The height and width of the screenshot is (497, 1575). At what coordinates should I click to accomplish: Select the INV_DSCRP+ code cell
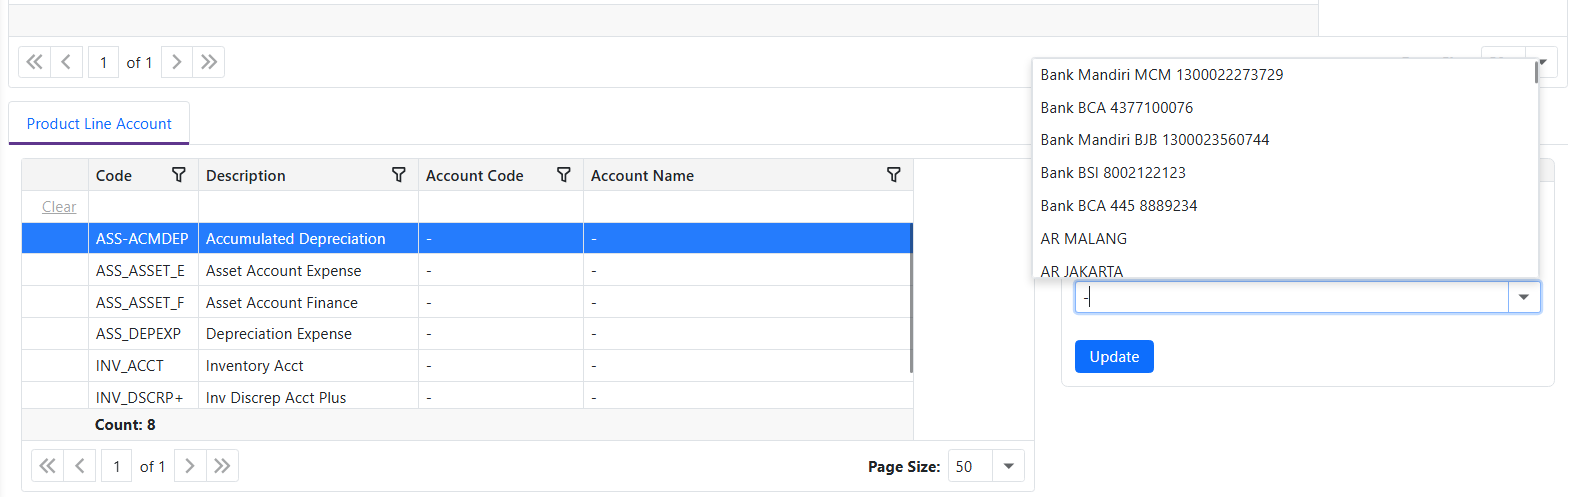143,397
